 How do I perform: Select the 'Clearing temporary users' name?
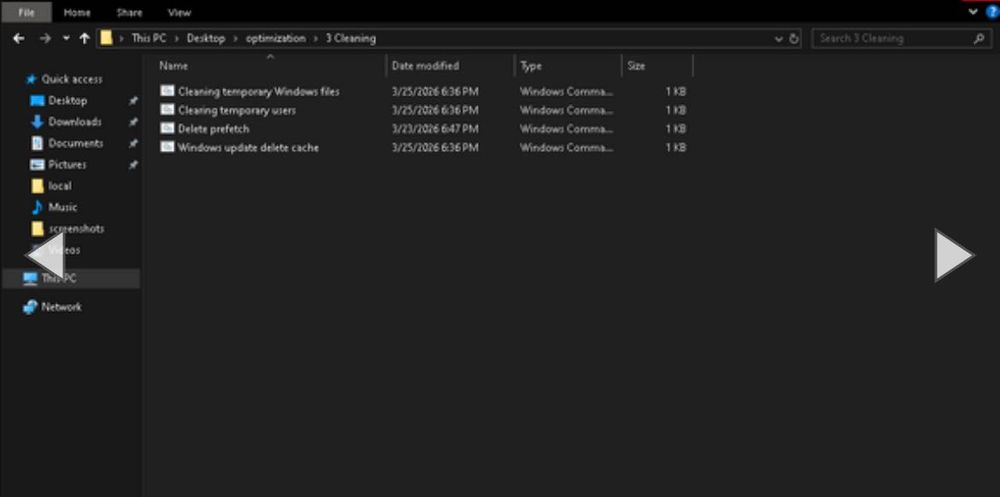(x=237, y=110)
